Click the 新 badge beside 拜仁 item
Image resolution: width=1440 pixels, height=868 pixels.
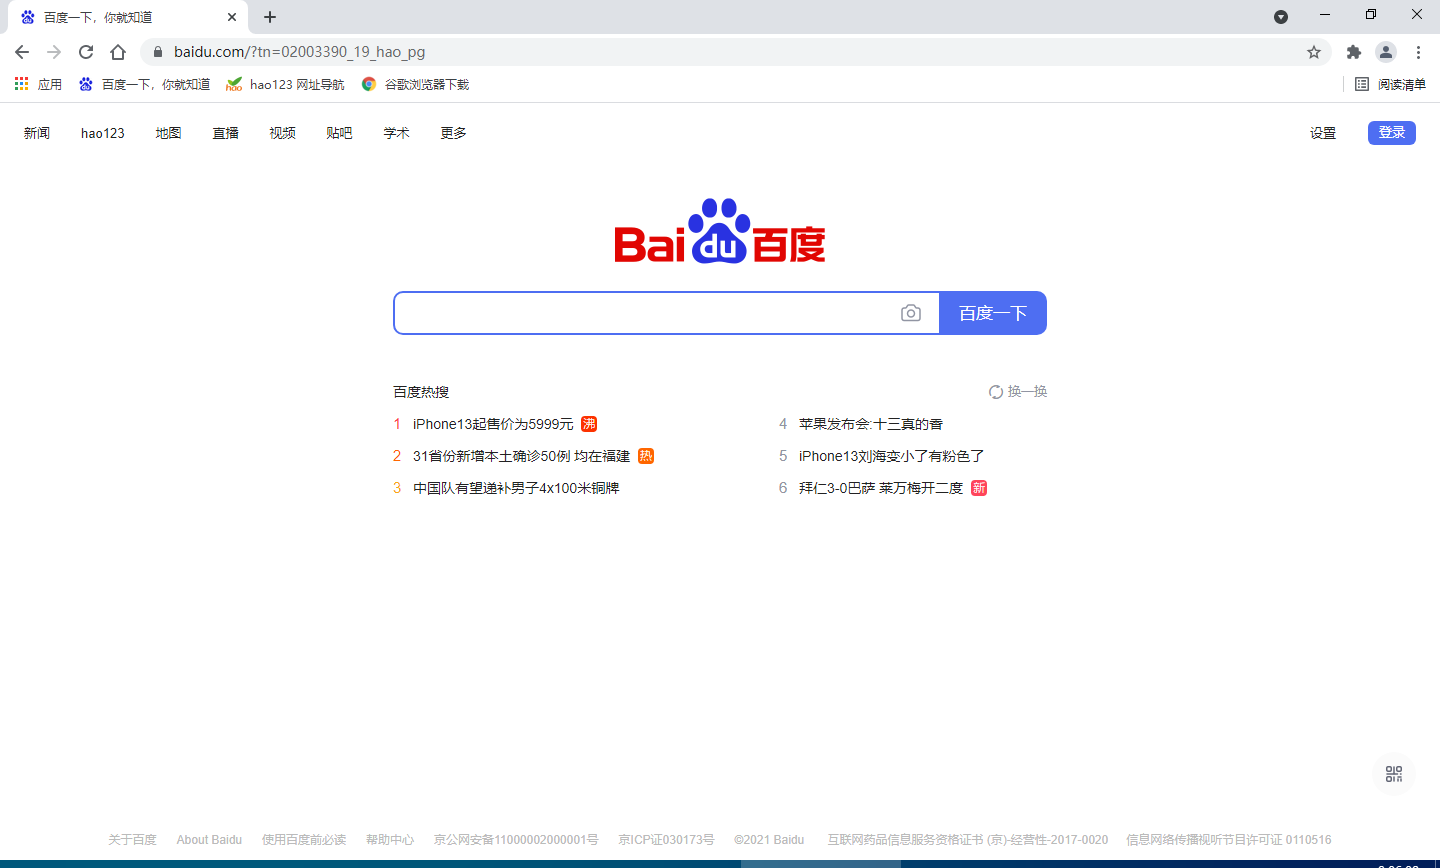tap(979, 488)
